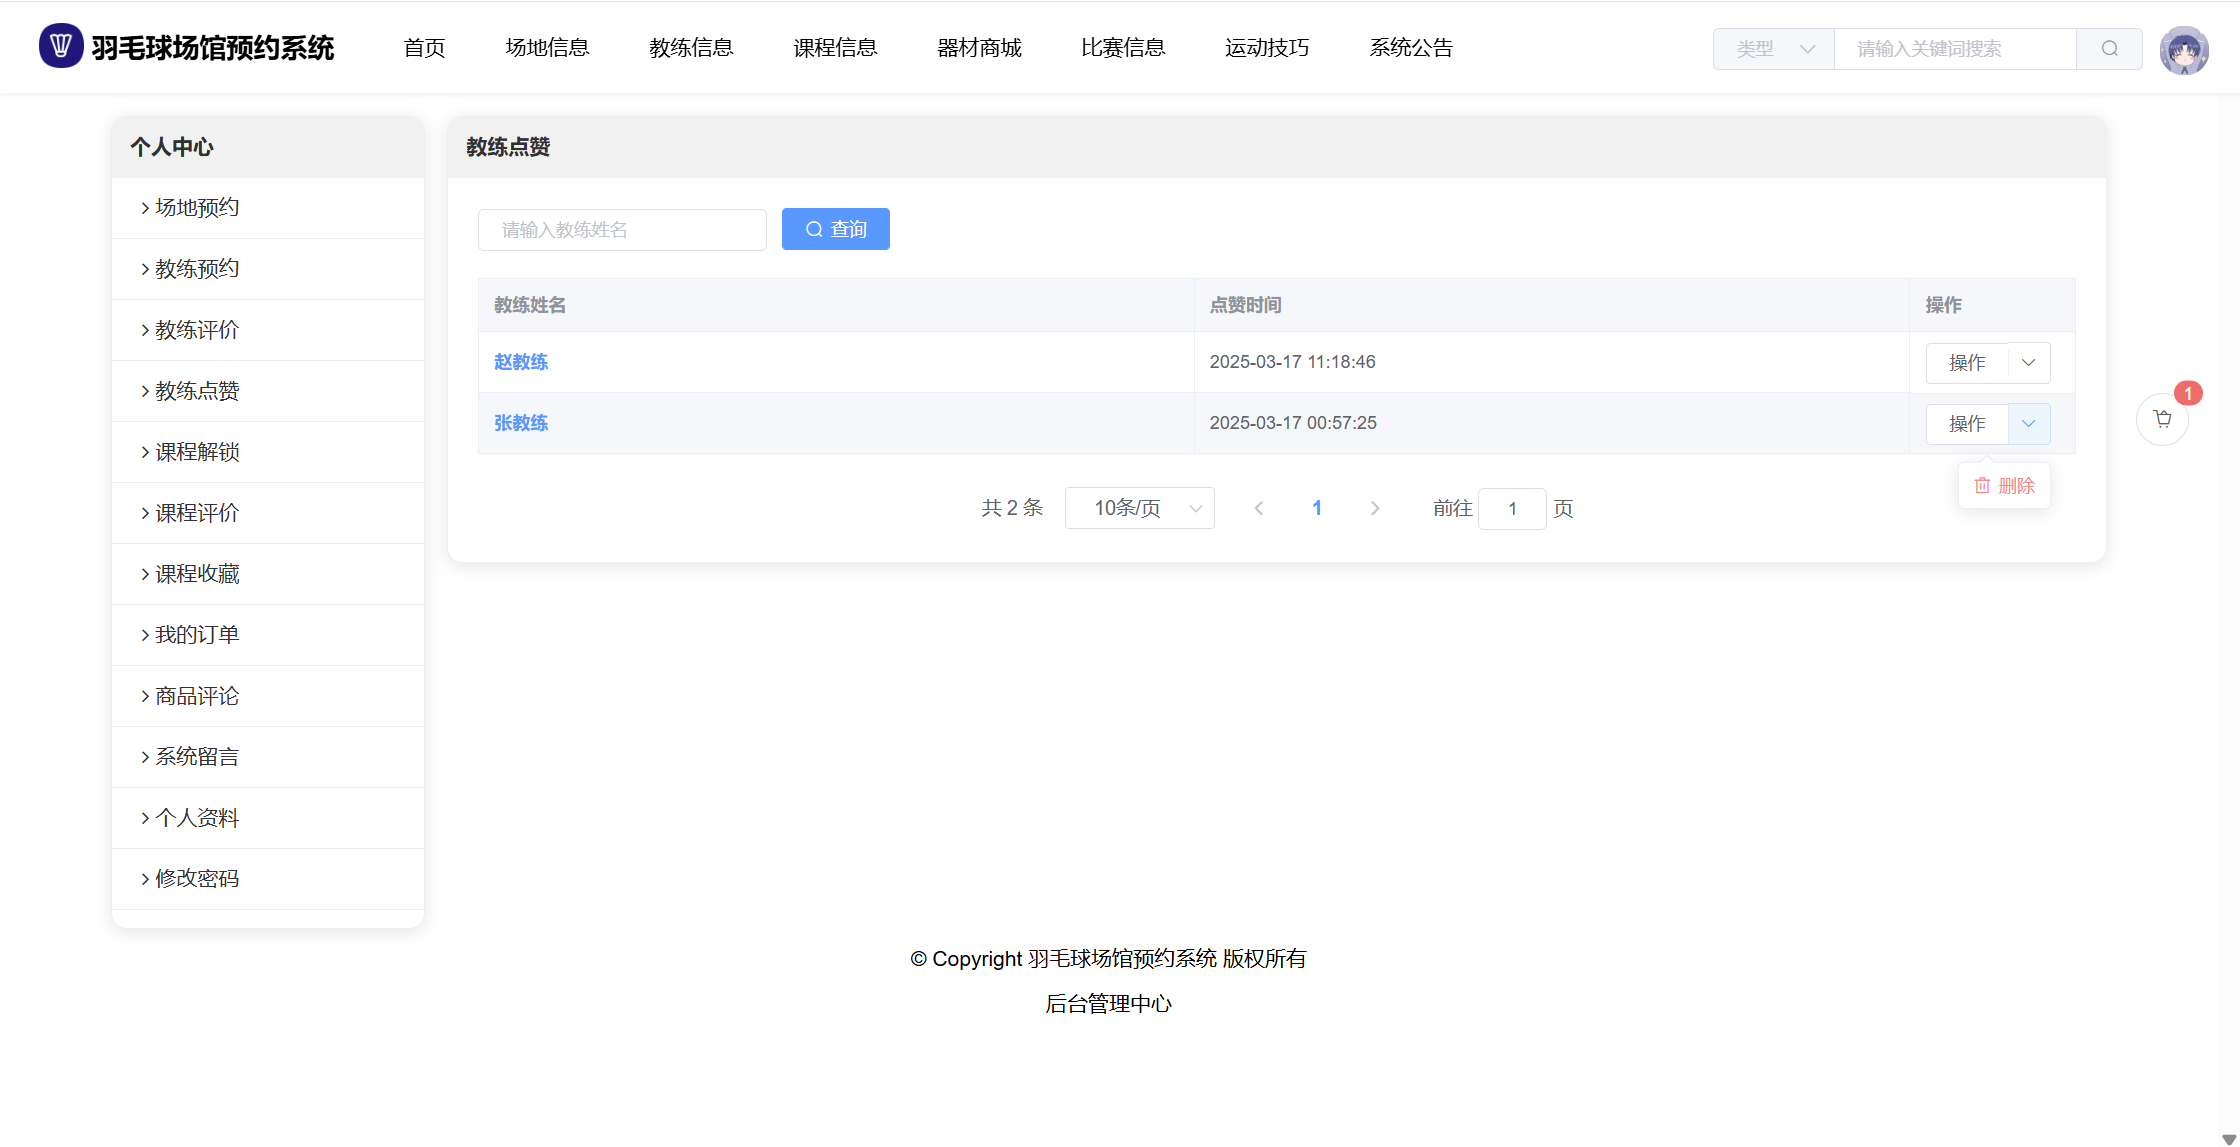
Task: Go to previous page arrow
Action: point(1259,508)
